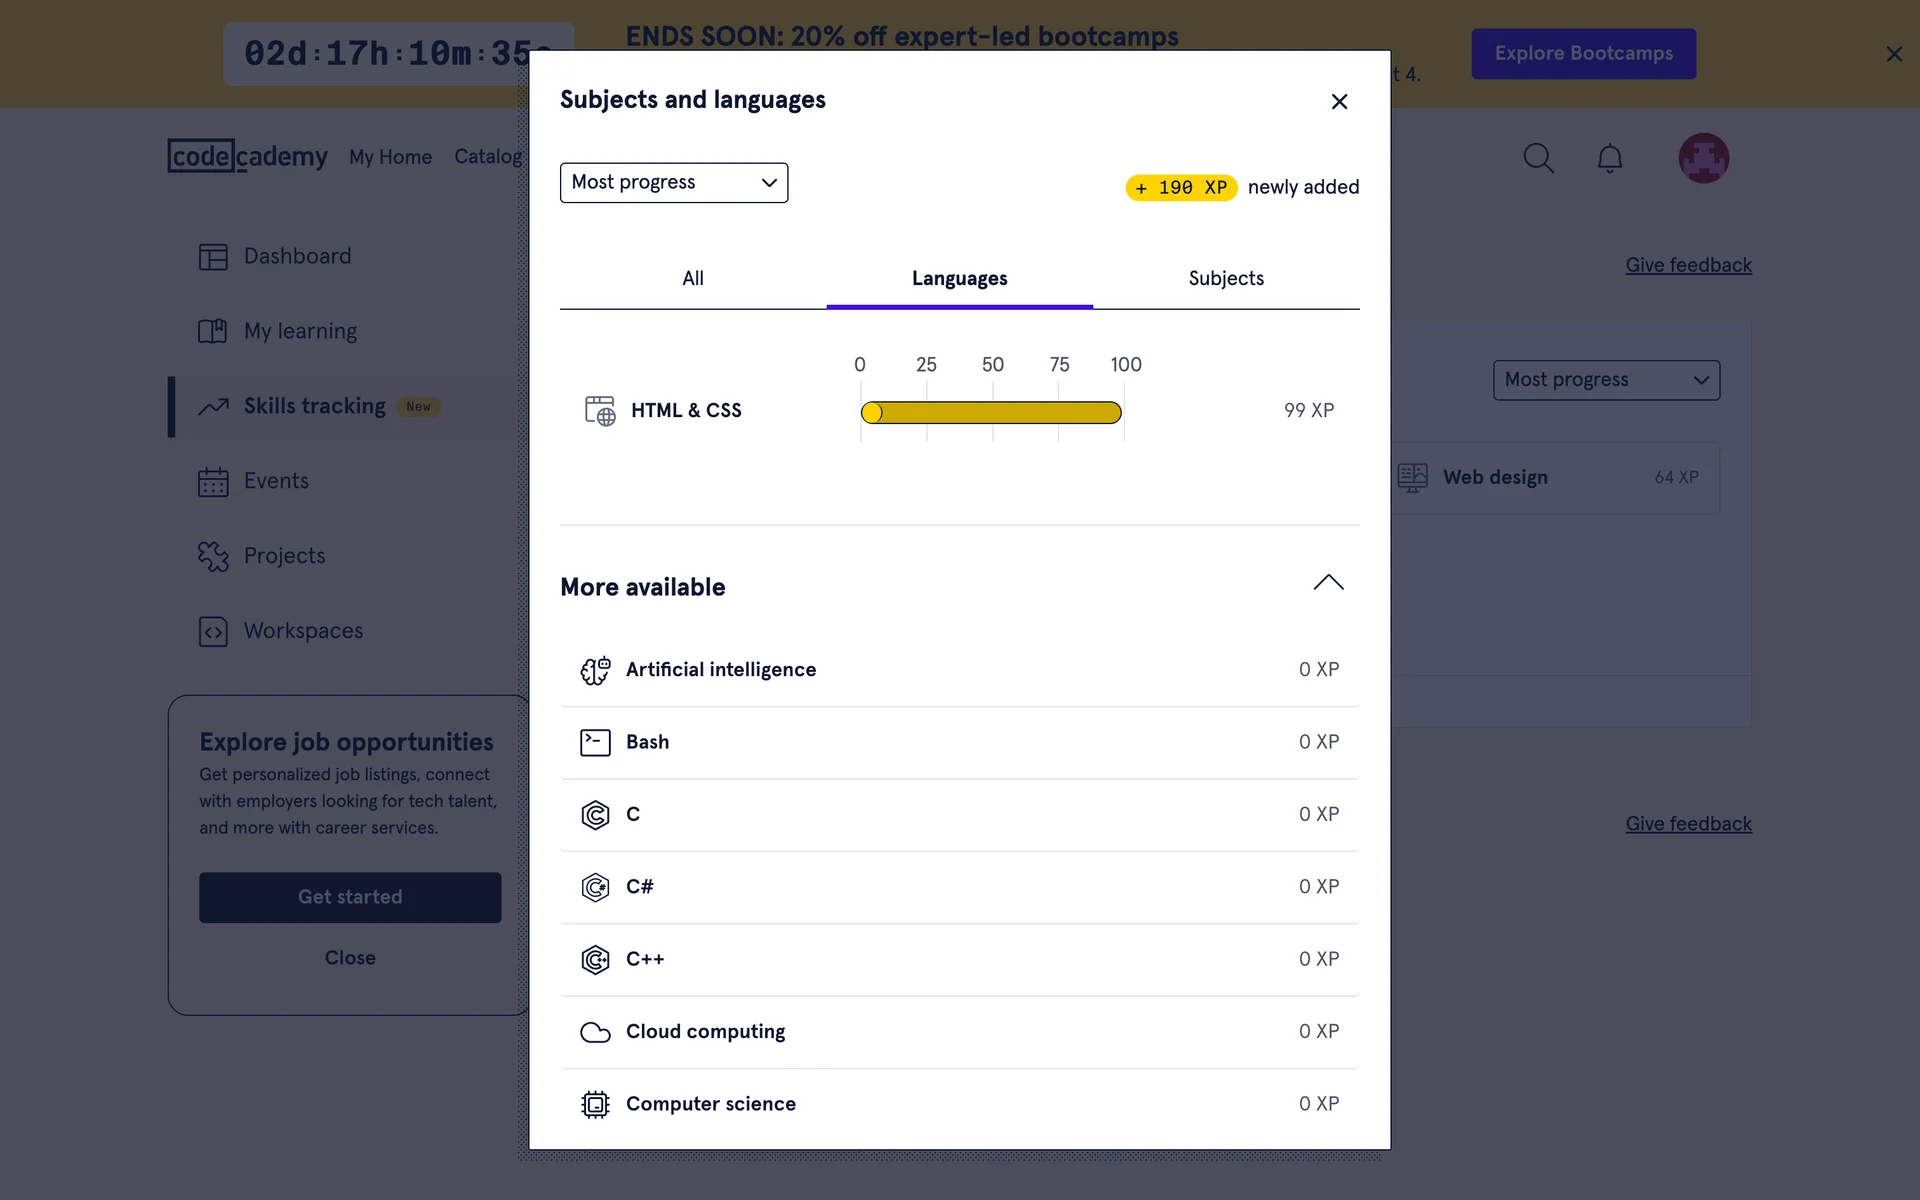Select the Cloud computing row
Screen dimensions: 1920x1200
pyautogui.click(x=958, y=1032)
